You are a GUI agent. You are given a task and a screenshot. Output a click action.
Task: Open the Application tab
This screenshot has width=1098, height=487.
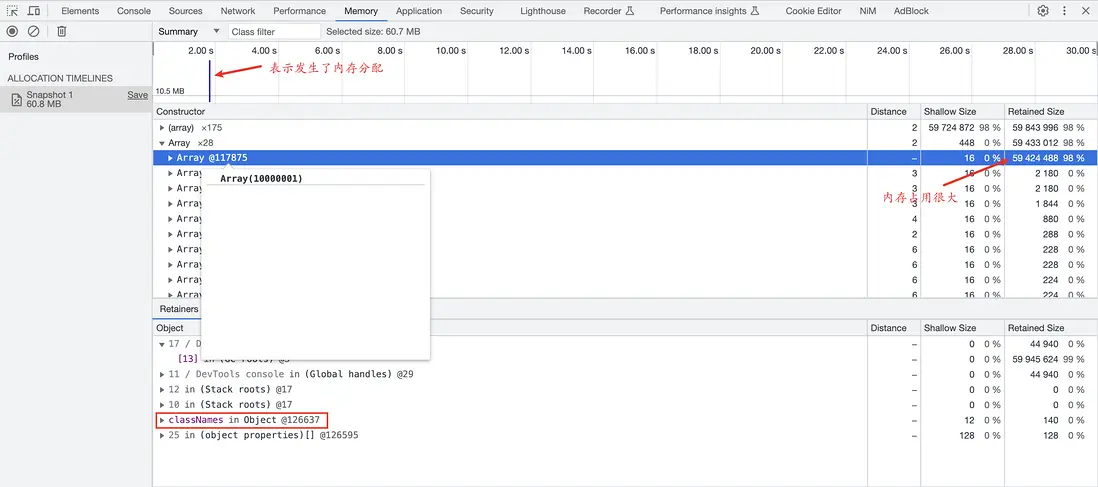pos(419,11)
